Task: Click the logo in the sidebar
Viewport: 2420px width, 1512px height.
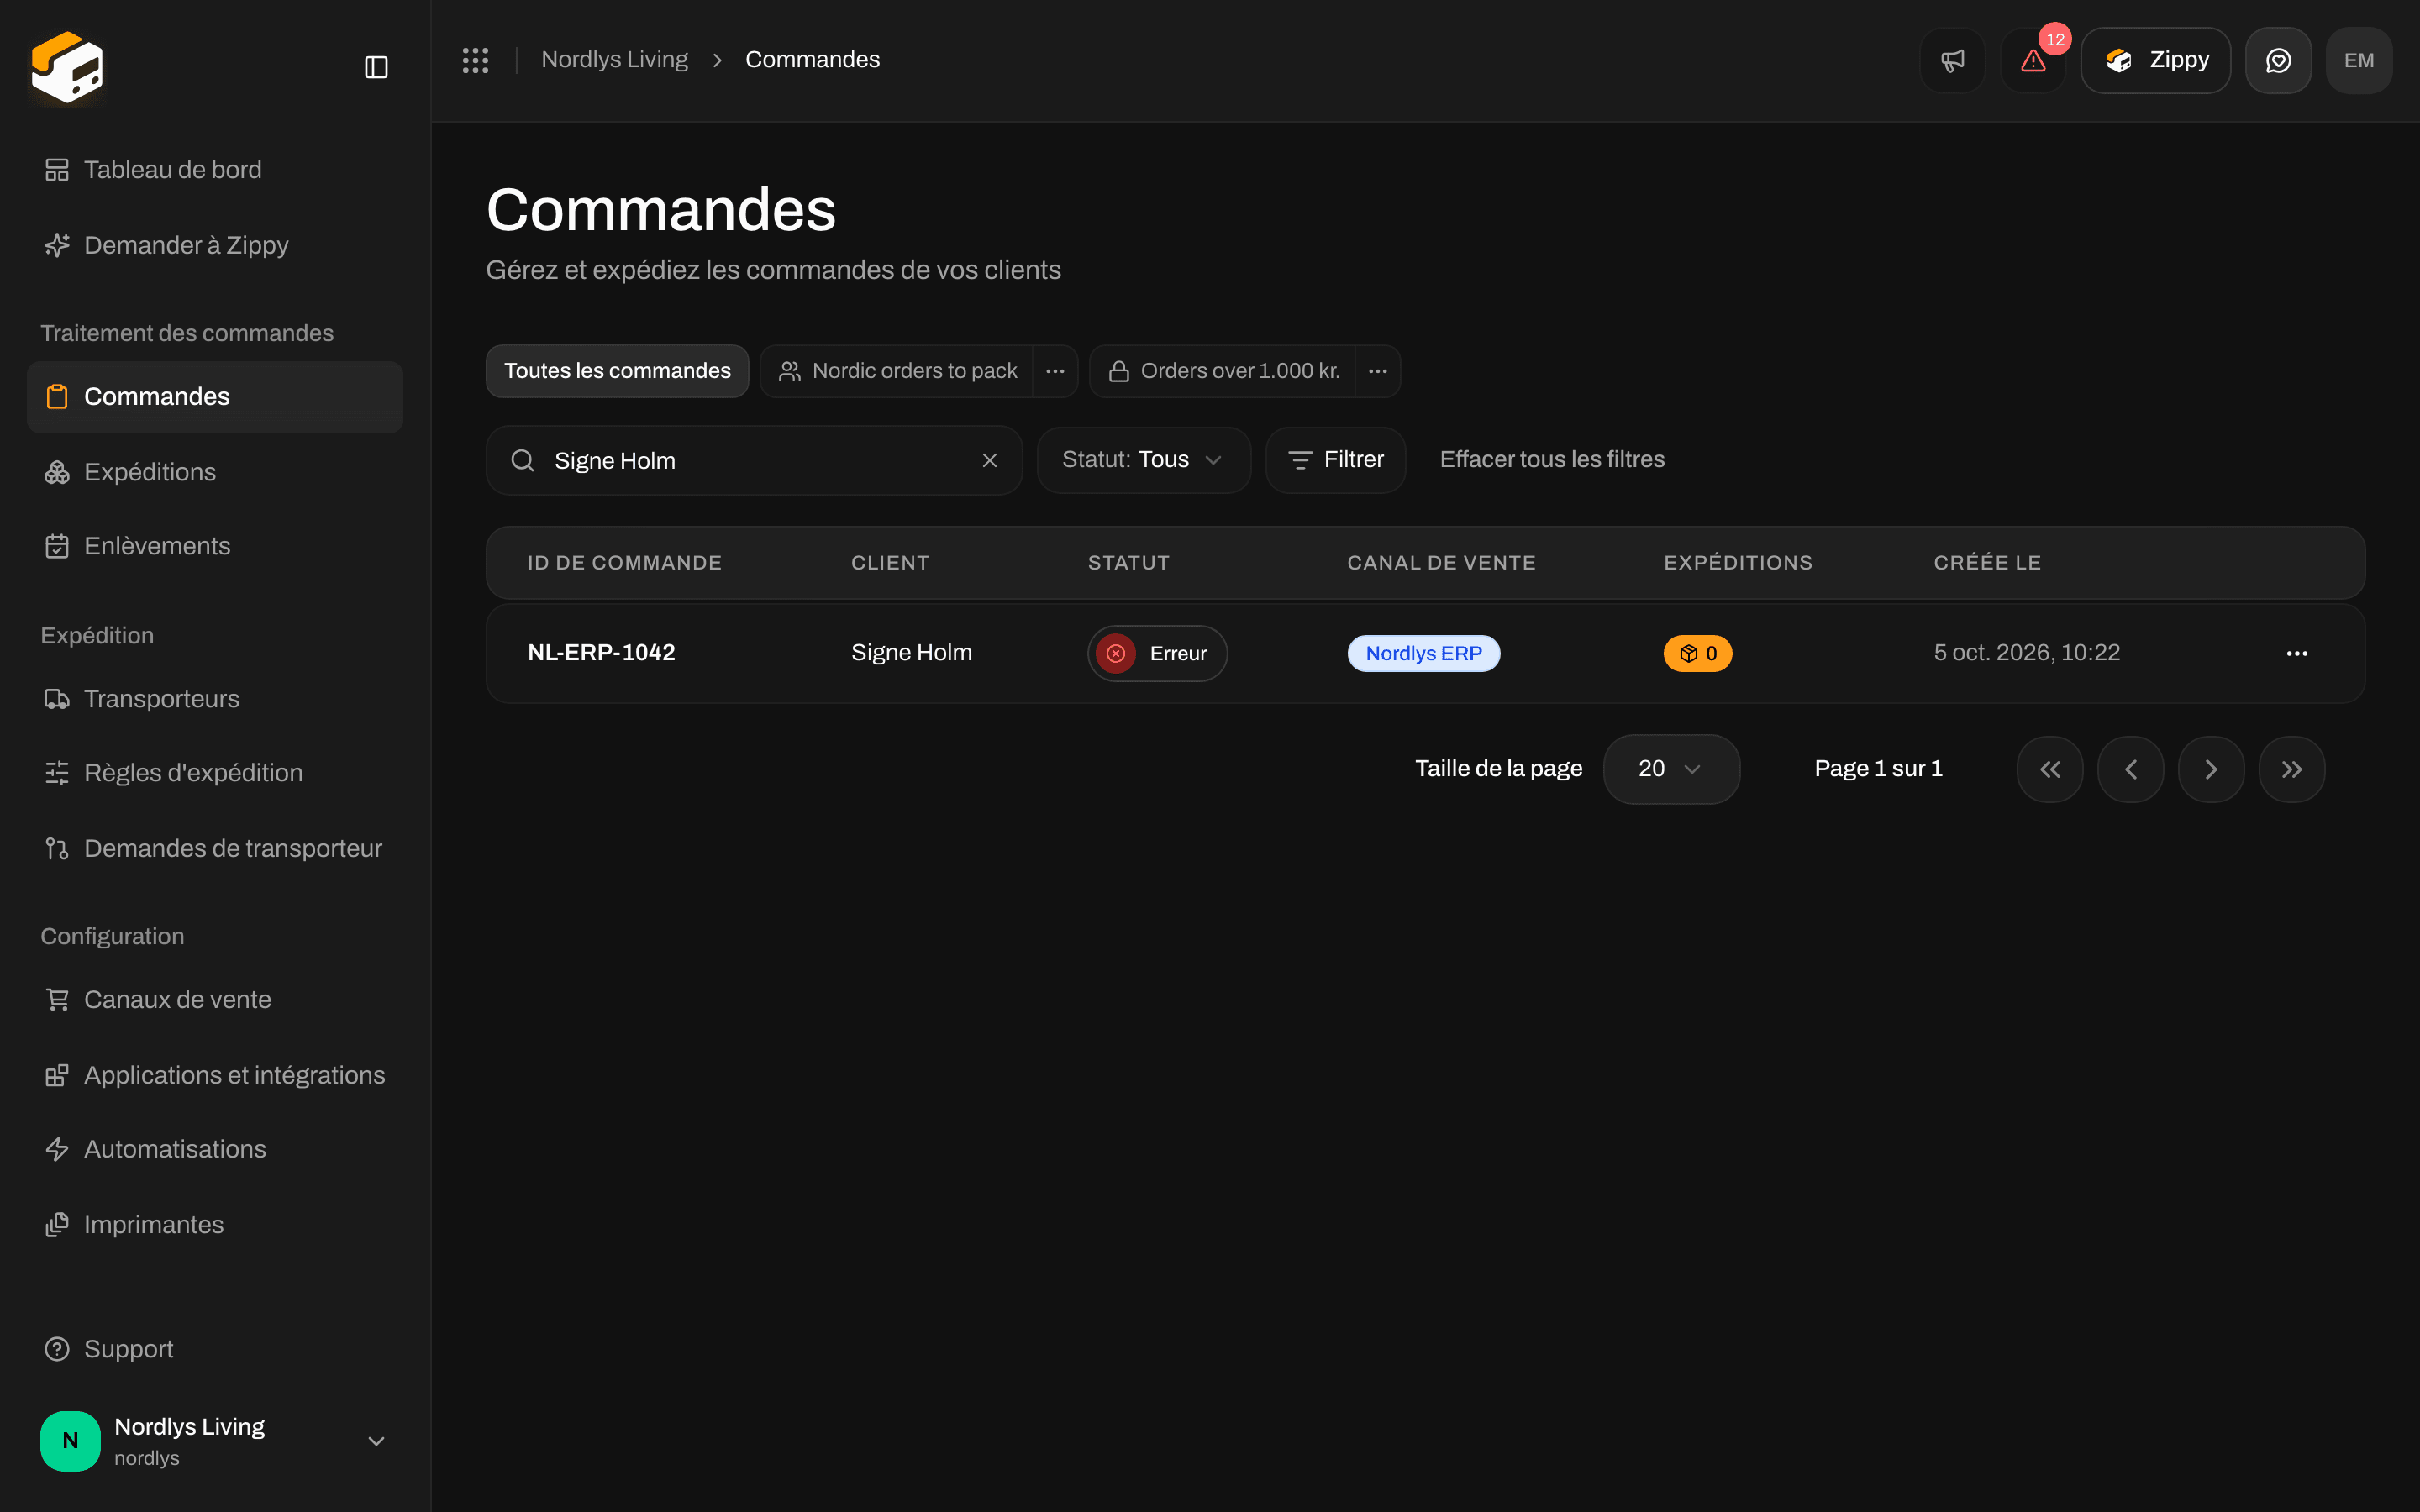Action: click(x=67, y=67)
